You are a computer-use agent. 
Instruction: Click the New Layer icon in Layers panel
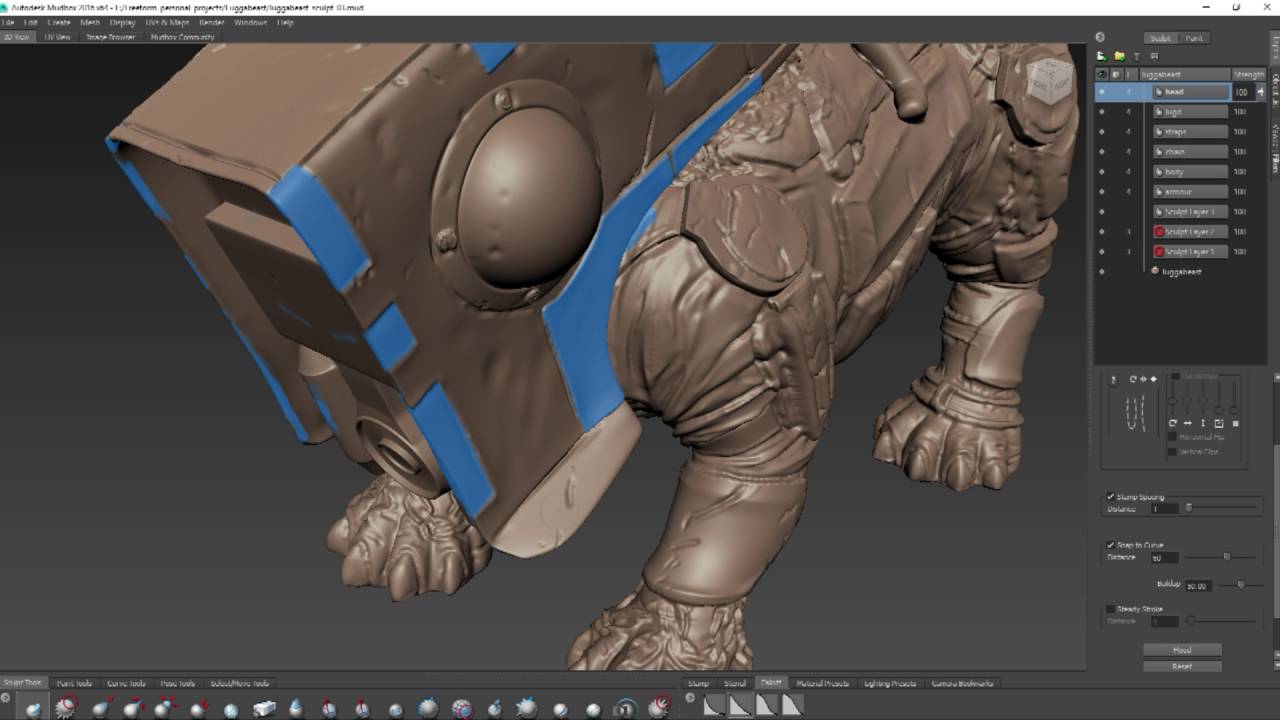[1101, 56]
